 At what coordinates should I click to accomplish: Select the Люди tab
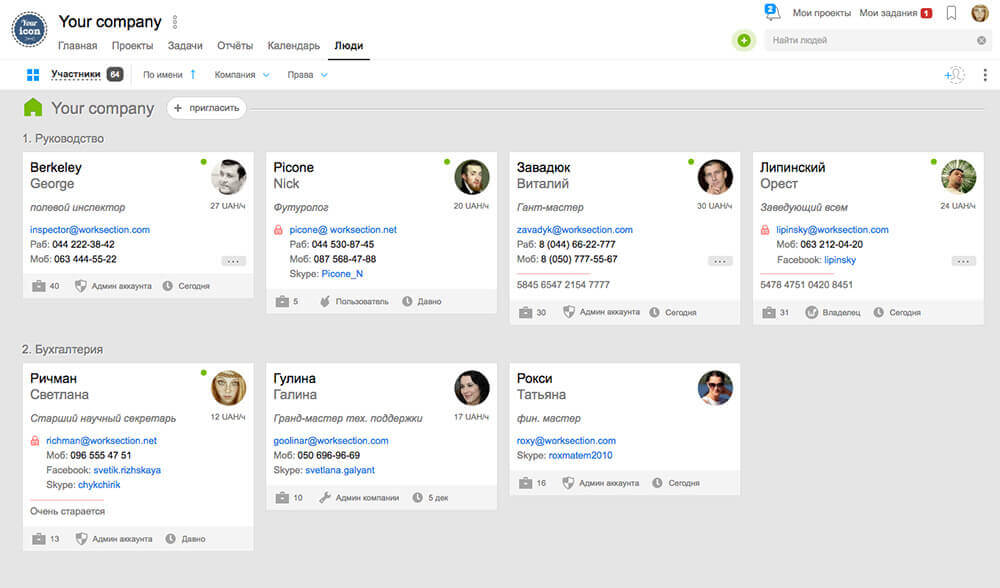[x=349, y=46]
